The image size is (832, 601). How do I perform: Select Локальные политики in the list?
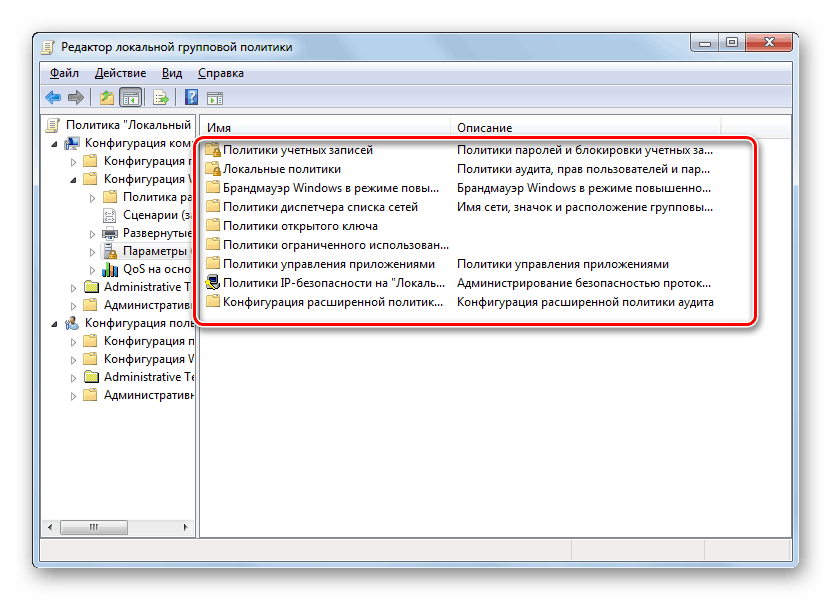click(282, 169)
